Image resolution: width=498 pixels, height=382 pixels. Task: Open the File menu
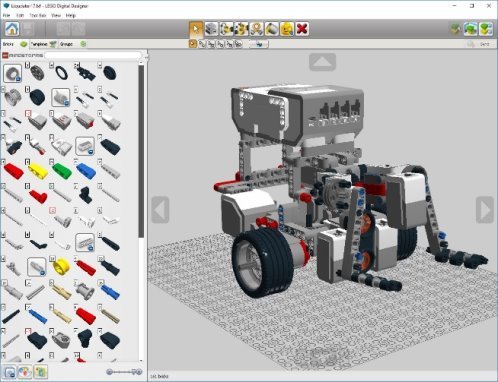click(x=6, y=15)
